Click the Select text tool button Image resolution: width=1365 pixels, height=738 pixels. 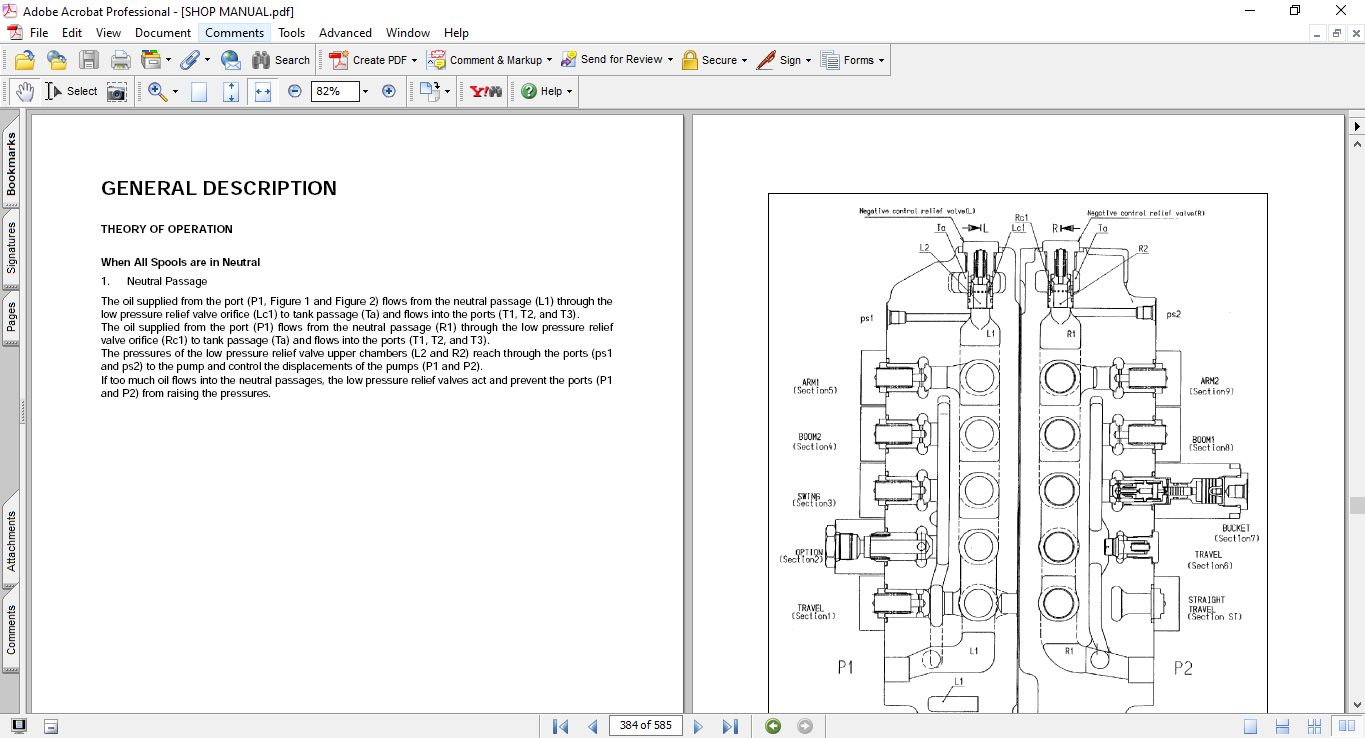click(x=71, y=91)
